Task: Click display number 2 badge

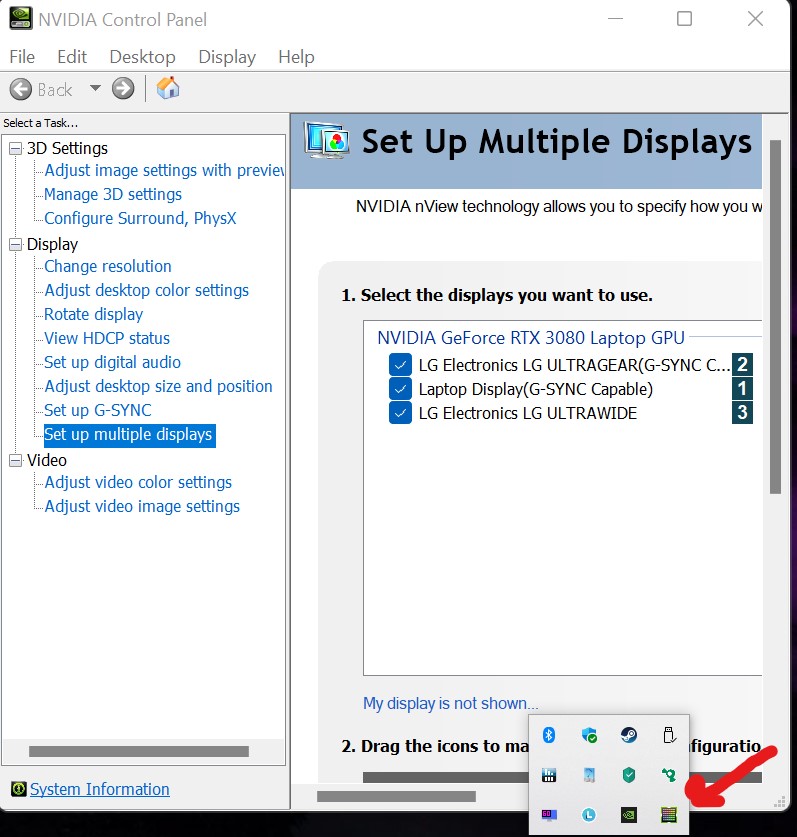Action: coord(742,364)
